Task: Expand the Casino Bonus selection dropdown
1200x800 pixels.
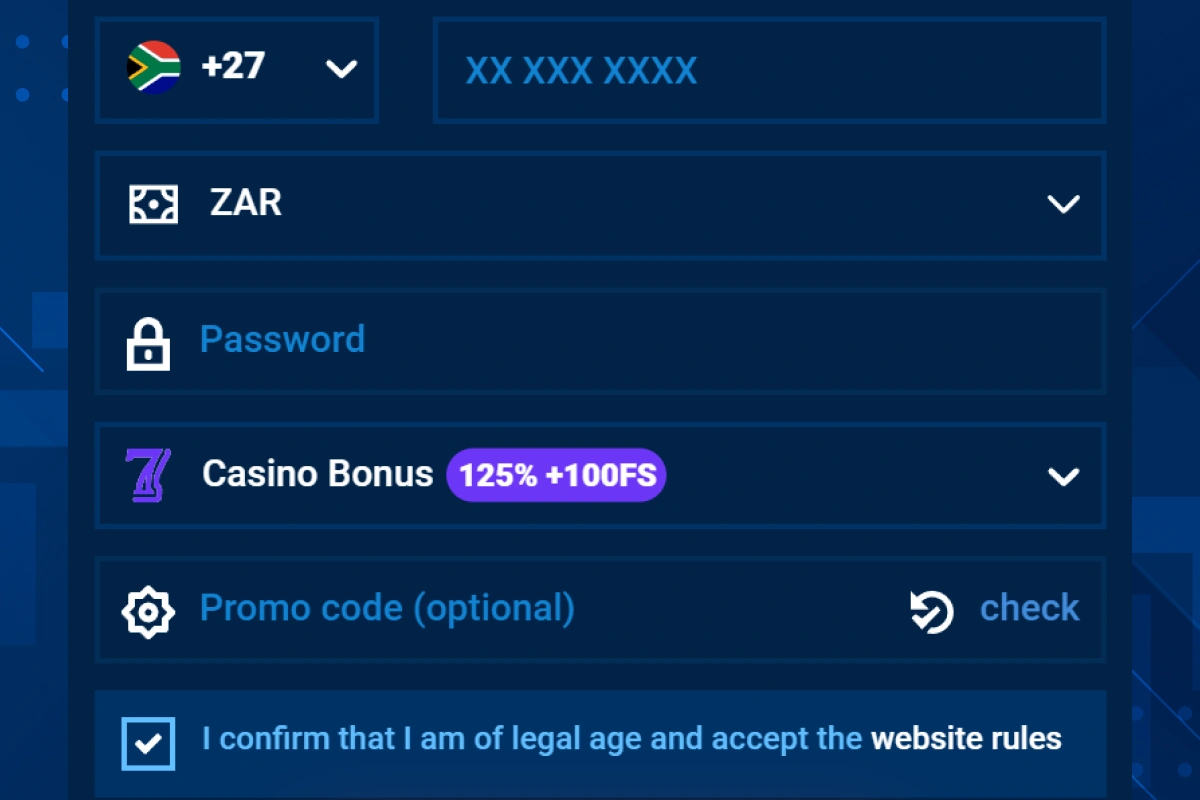Action: tap(1065, 476)
